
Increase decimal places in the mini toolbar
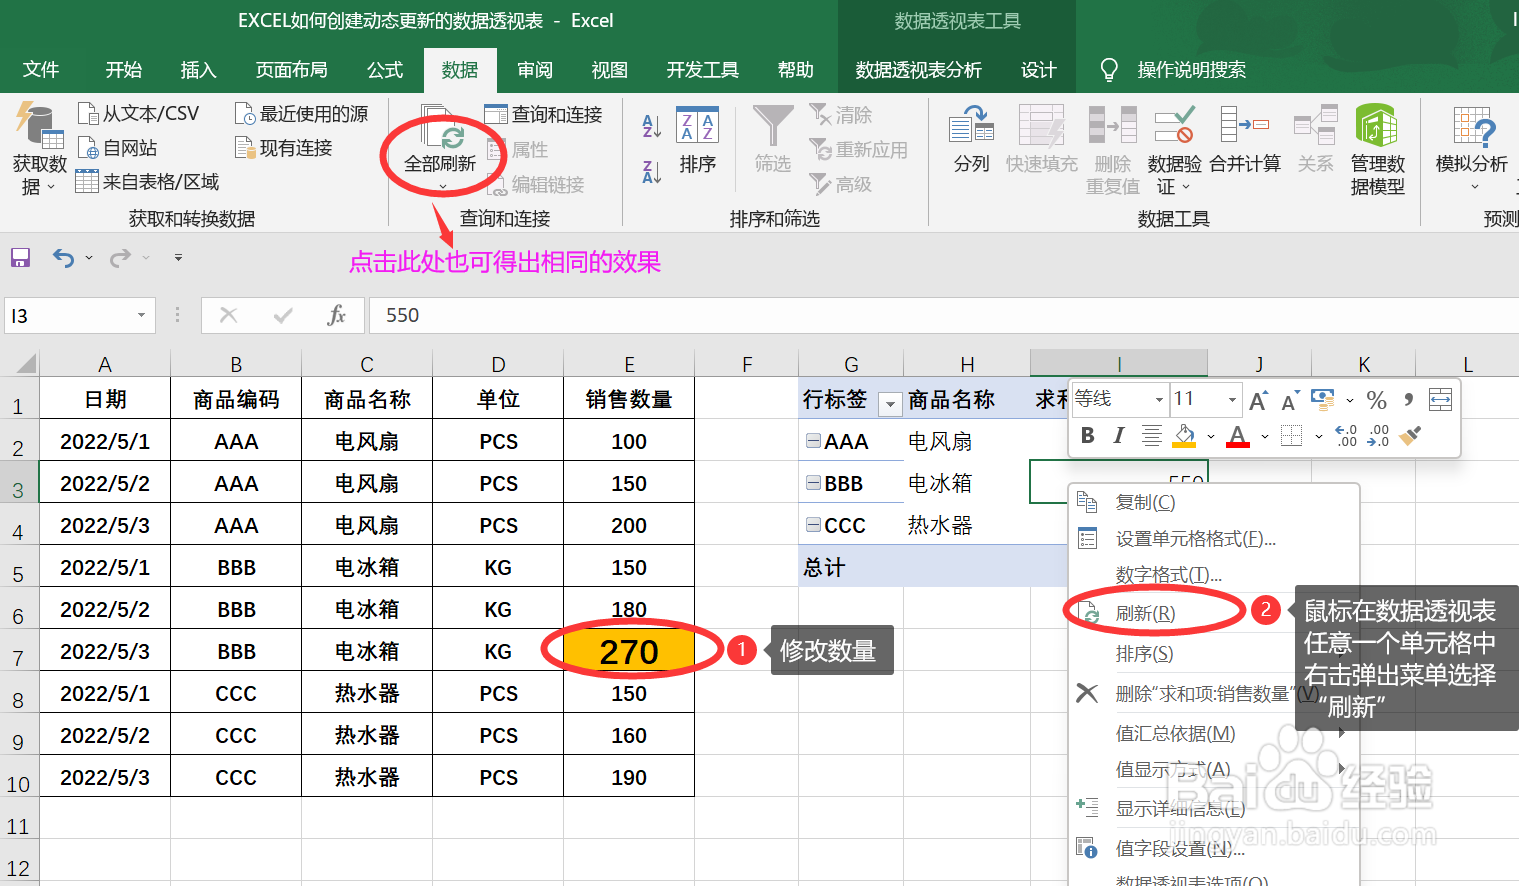click(1346, 436)
